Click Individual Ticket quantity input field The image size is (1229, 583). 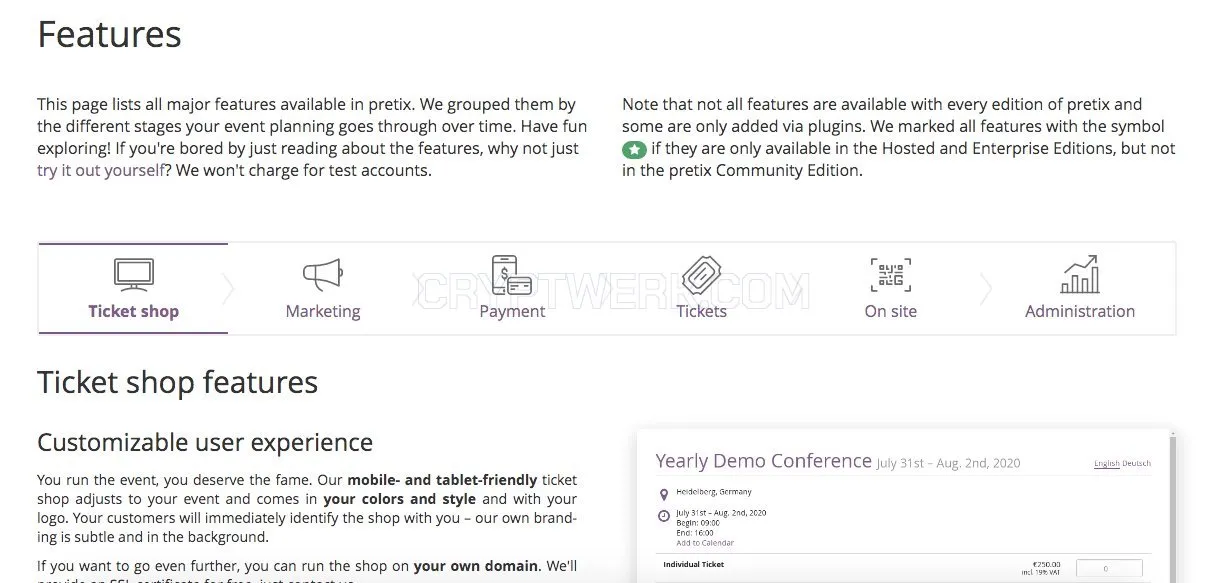click(x=1108, y=568)
